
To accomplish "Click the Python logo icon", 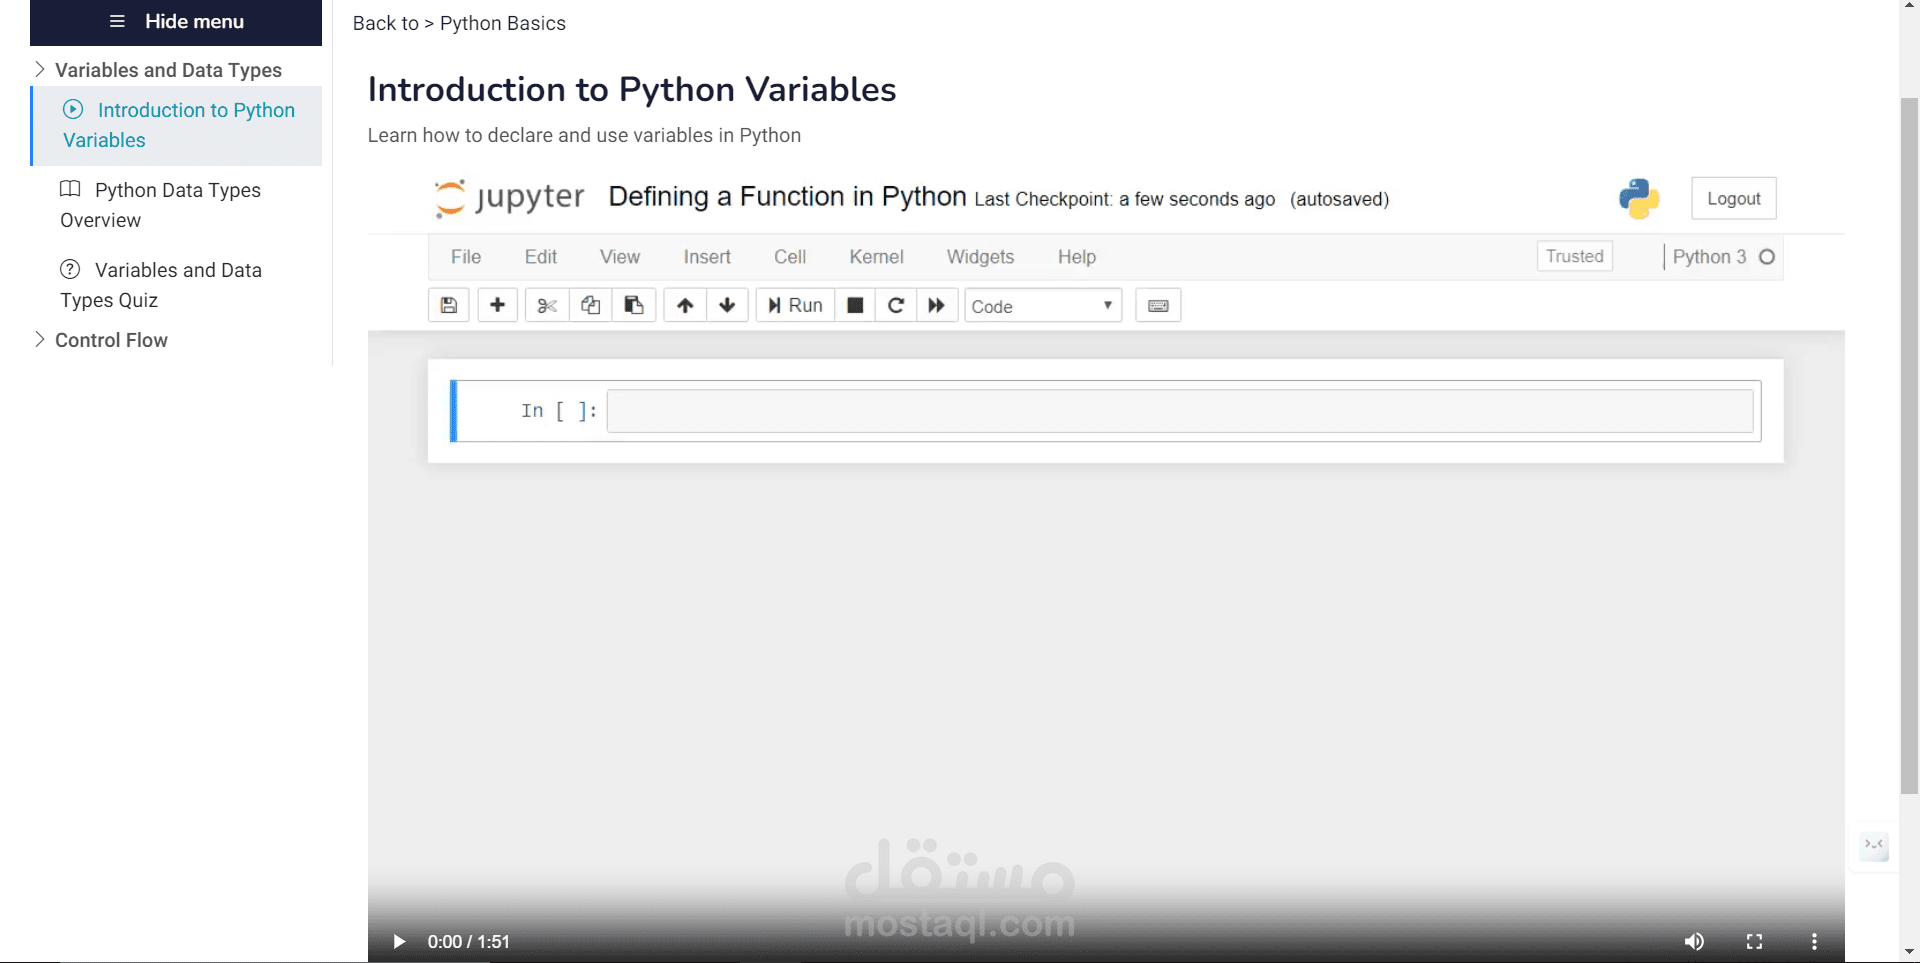I will [x=1639, y=198].
